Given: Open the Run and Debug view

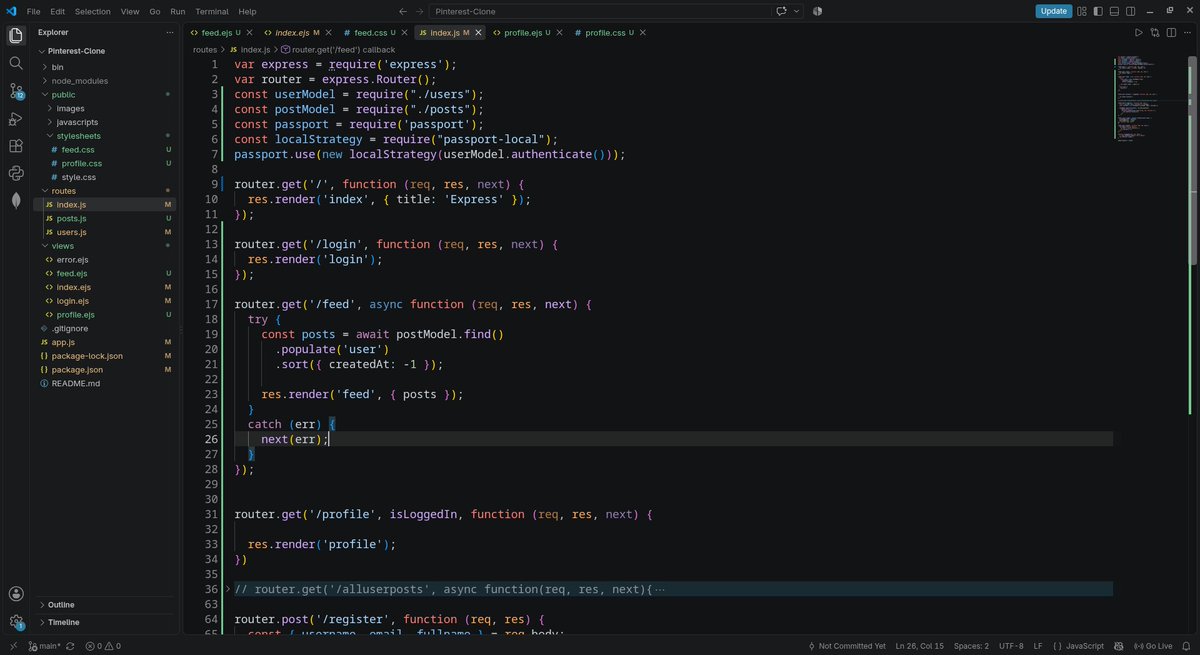Looking at the screenshot, I should pyautogui.click(x=16, y=119).
